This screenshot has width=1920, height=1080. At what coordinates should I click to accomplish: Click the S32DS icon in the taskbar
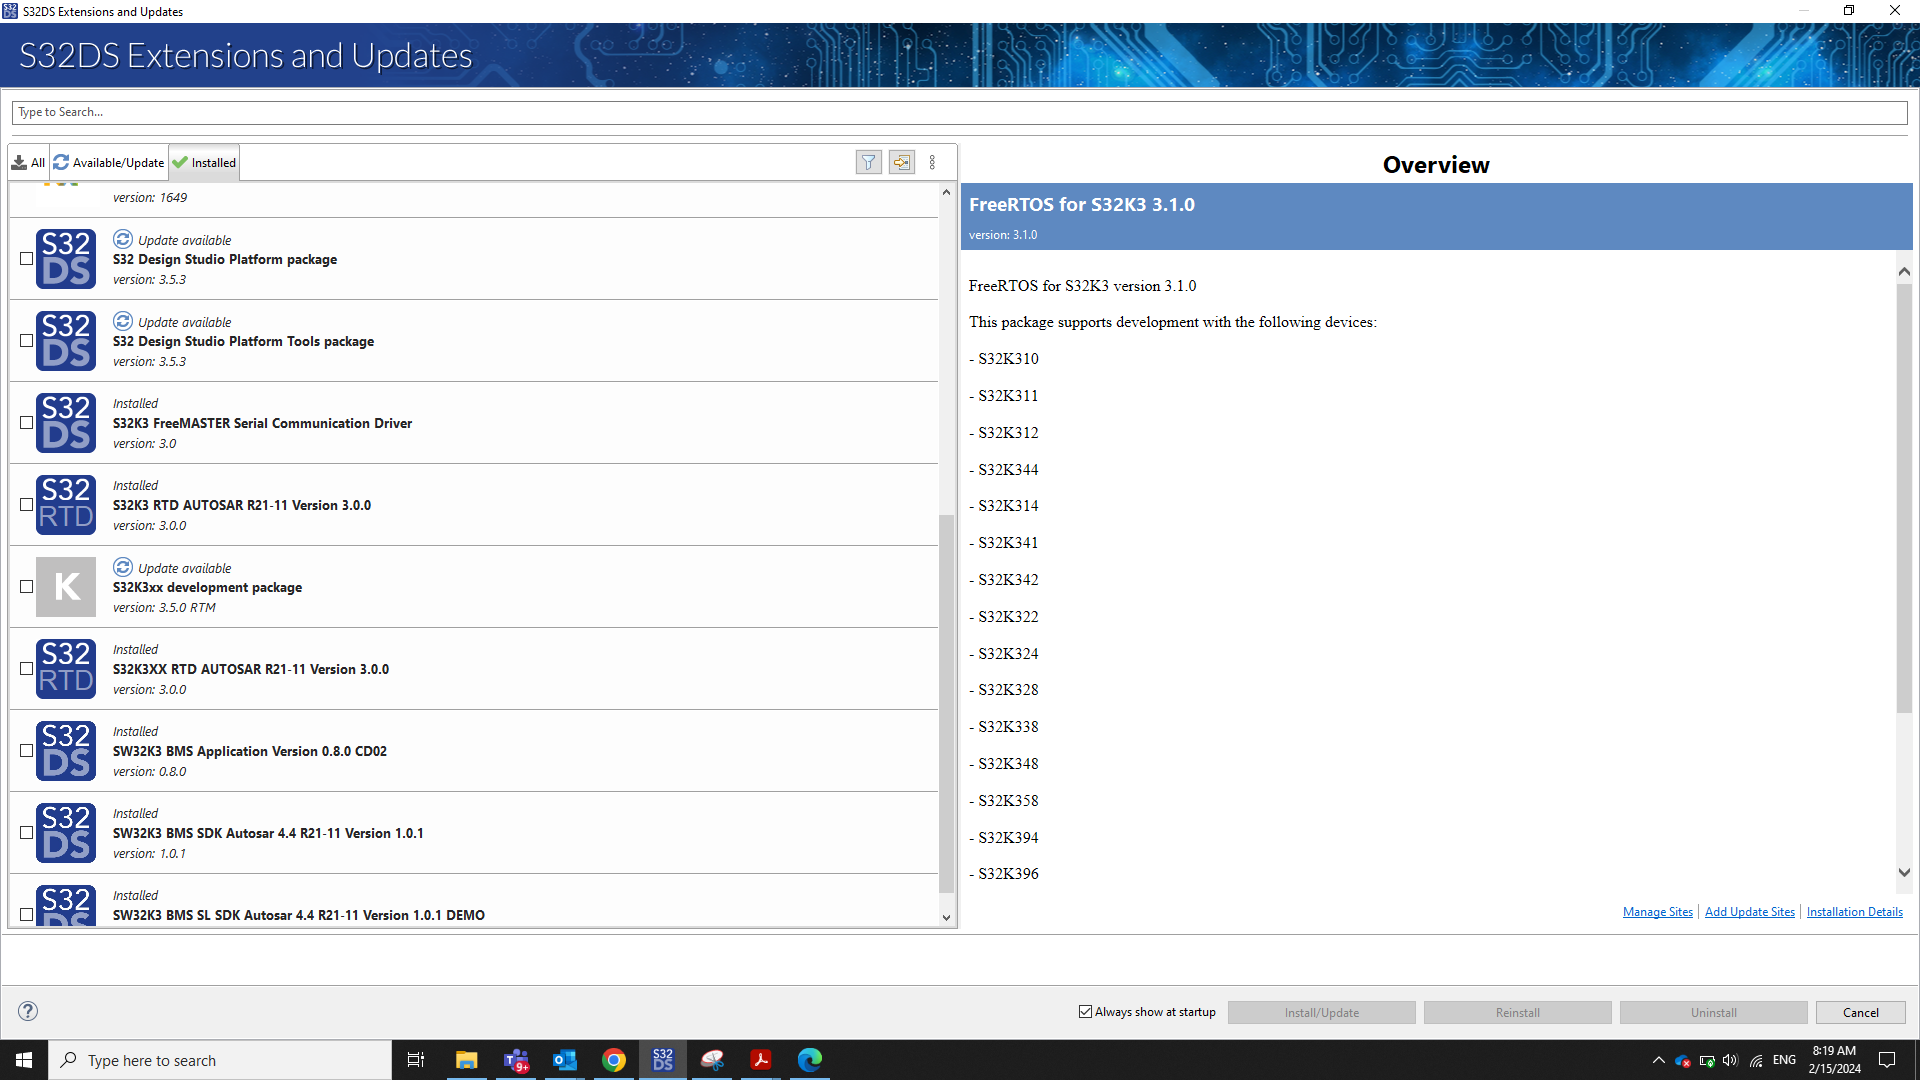tap(663, 1060)
